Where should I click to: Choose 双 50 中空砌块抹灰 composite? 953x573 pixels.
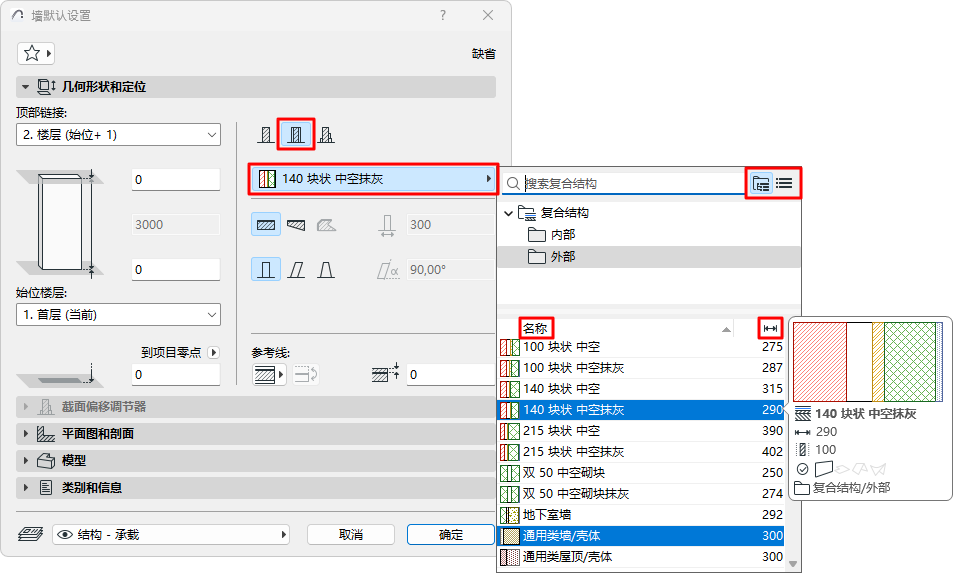[x=641, y=493]
